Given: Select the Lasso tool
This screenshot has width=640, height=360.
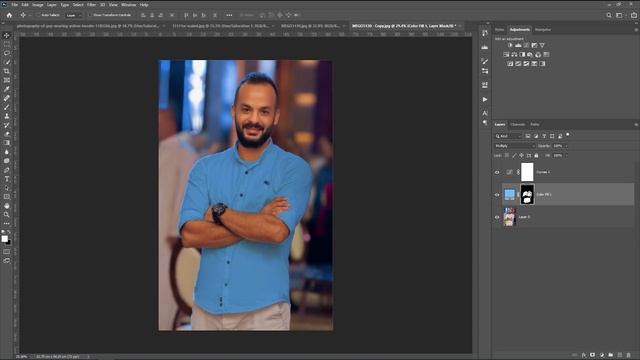Looking at the screenshot, I should [7, 53].
